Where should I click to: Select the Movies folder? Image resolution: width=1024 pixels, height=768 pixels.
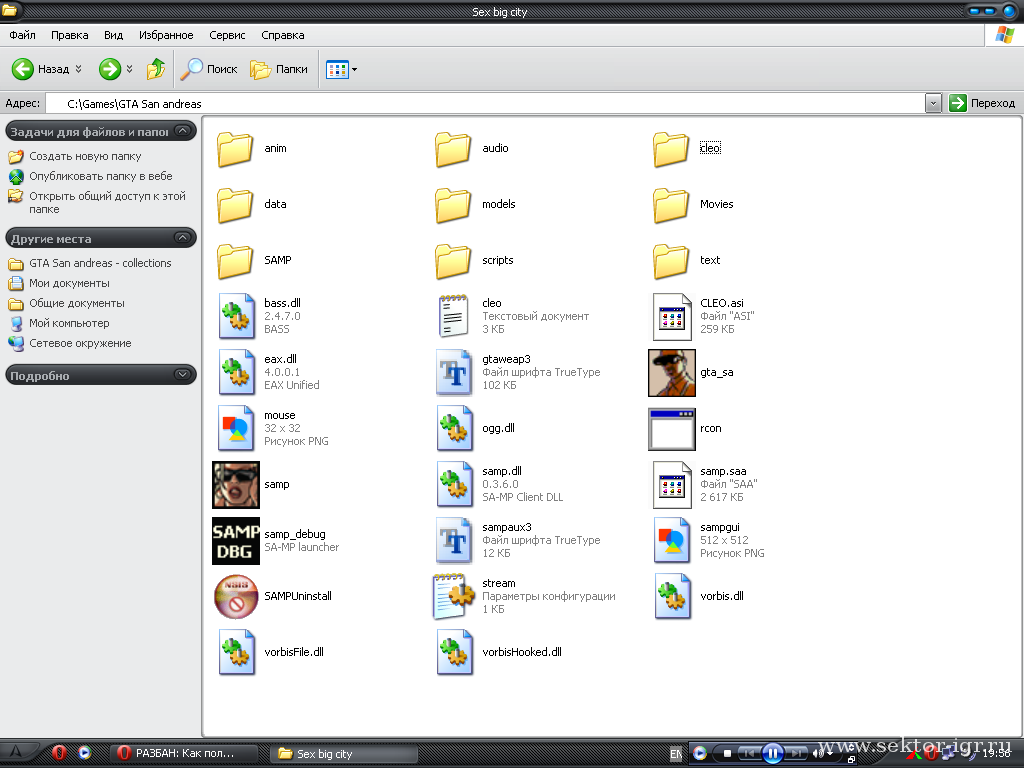click(671, 205)
